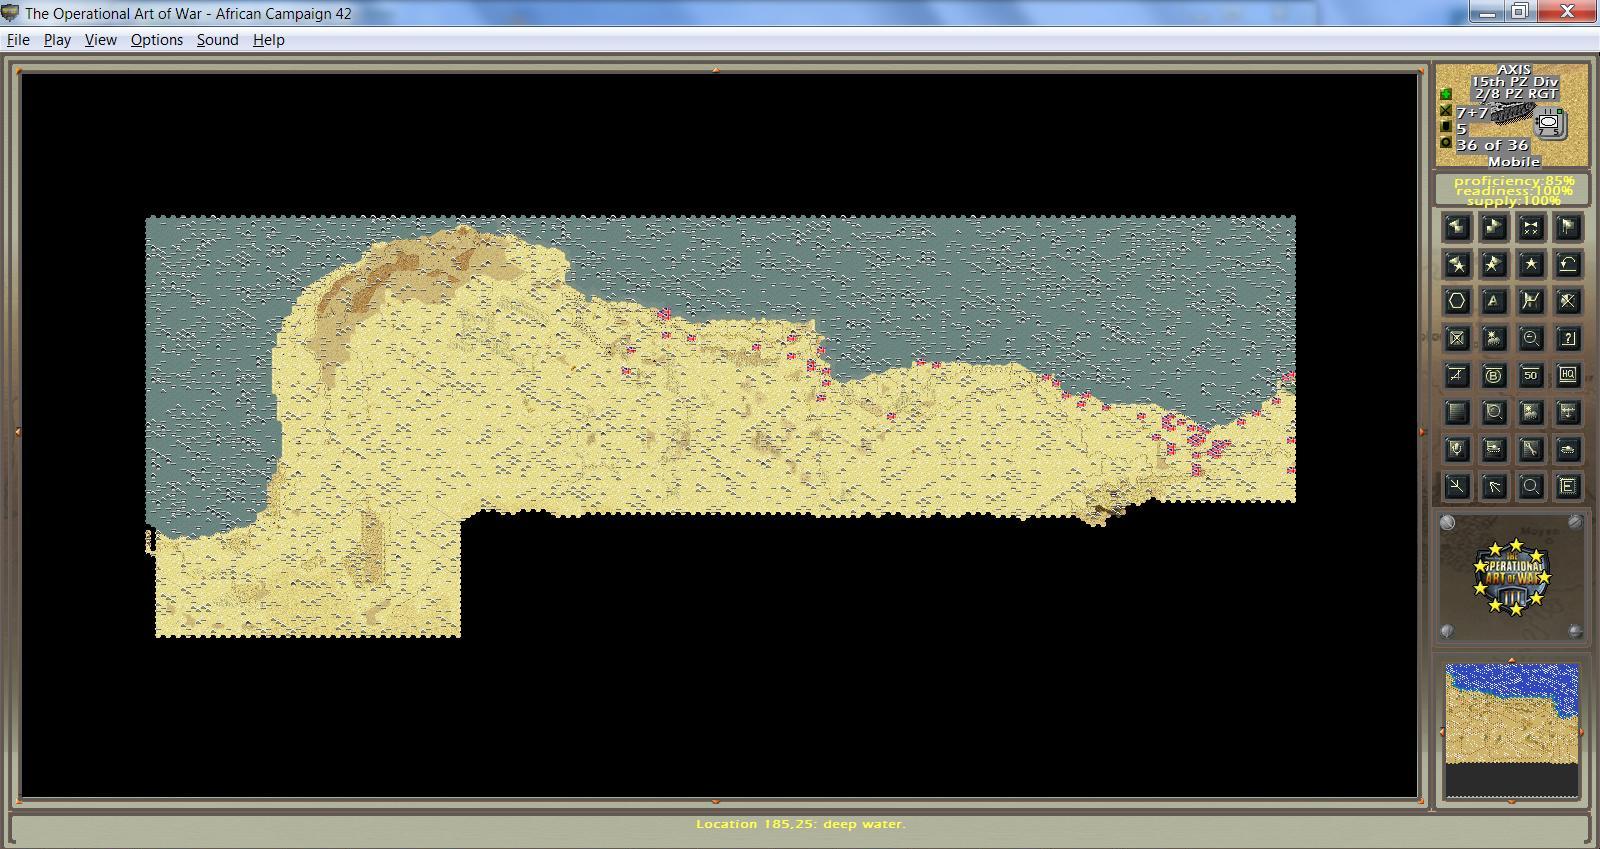Click the right-pointing arrow unit button

tap(1494, 227)
